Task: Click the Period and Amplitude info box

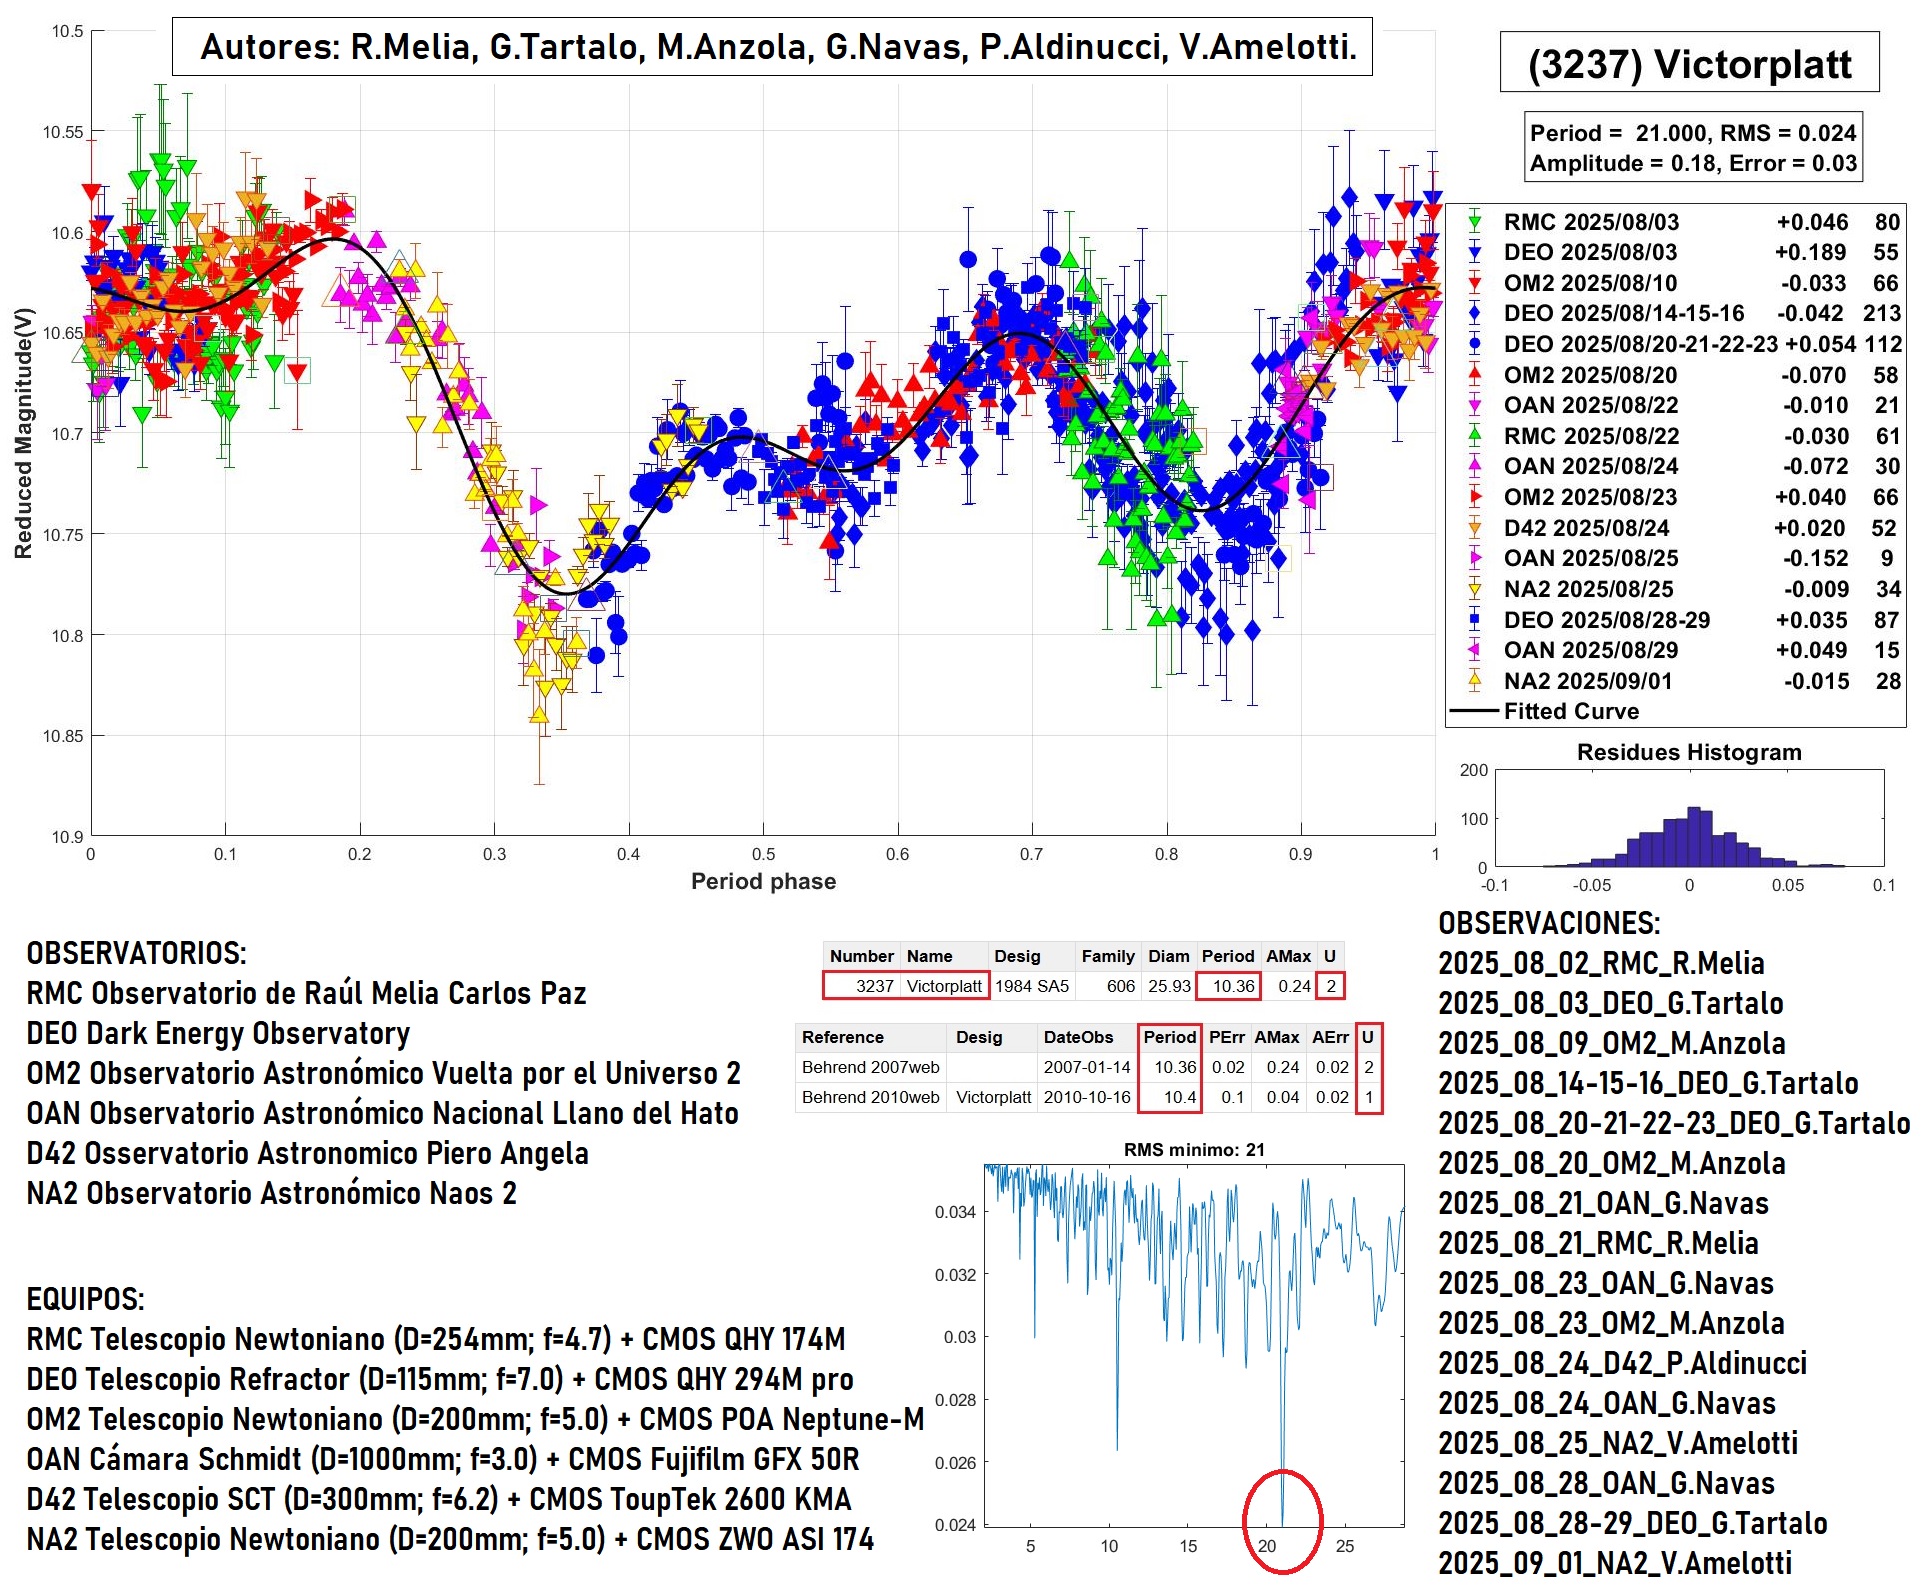Action: coord(1693,148)
